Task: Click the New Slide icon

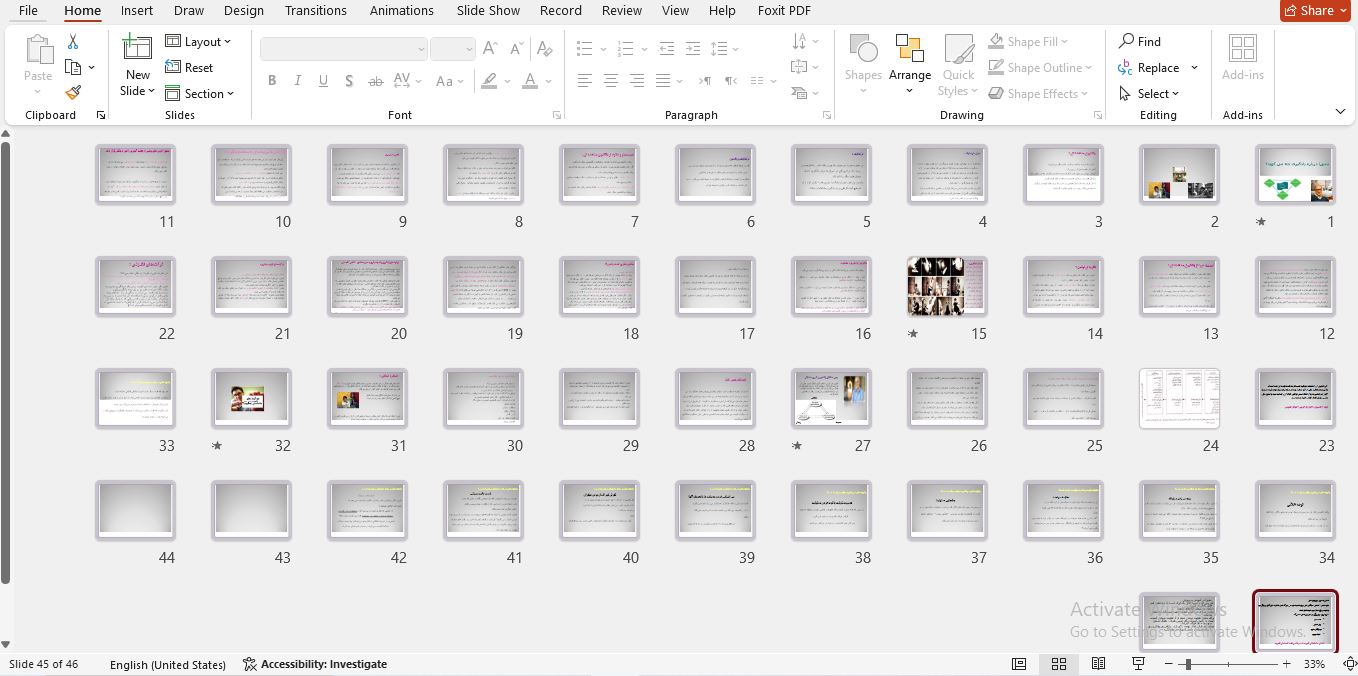Action: pos(137,48)
